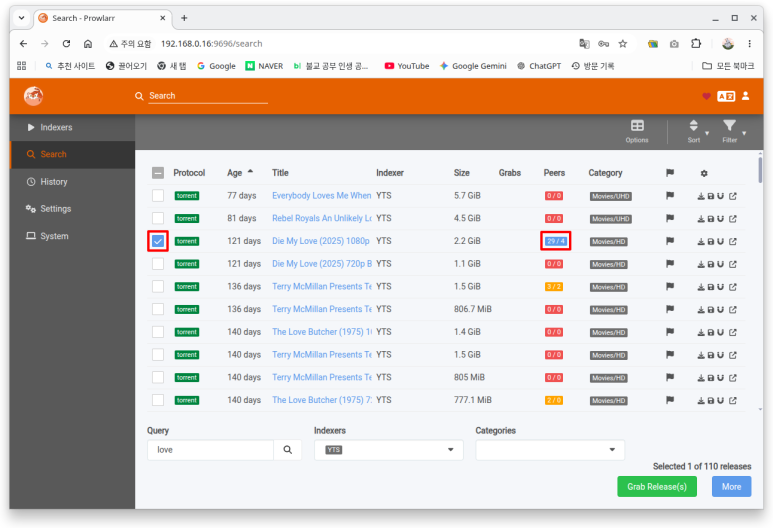Open the Chrome three-dot menu
Viewport: 773px width, 528px height.
point(749,44)
